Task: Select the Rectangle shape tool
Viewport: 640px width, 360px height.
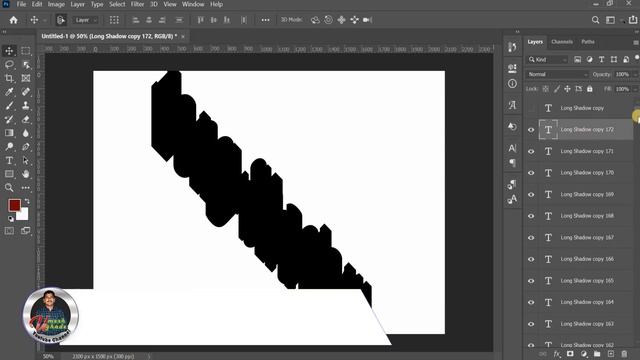Action: coord(9,174)
